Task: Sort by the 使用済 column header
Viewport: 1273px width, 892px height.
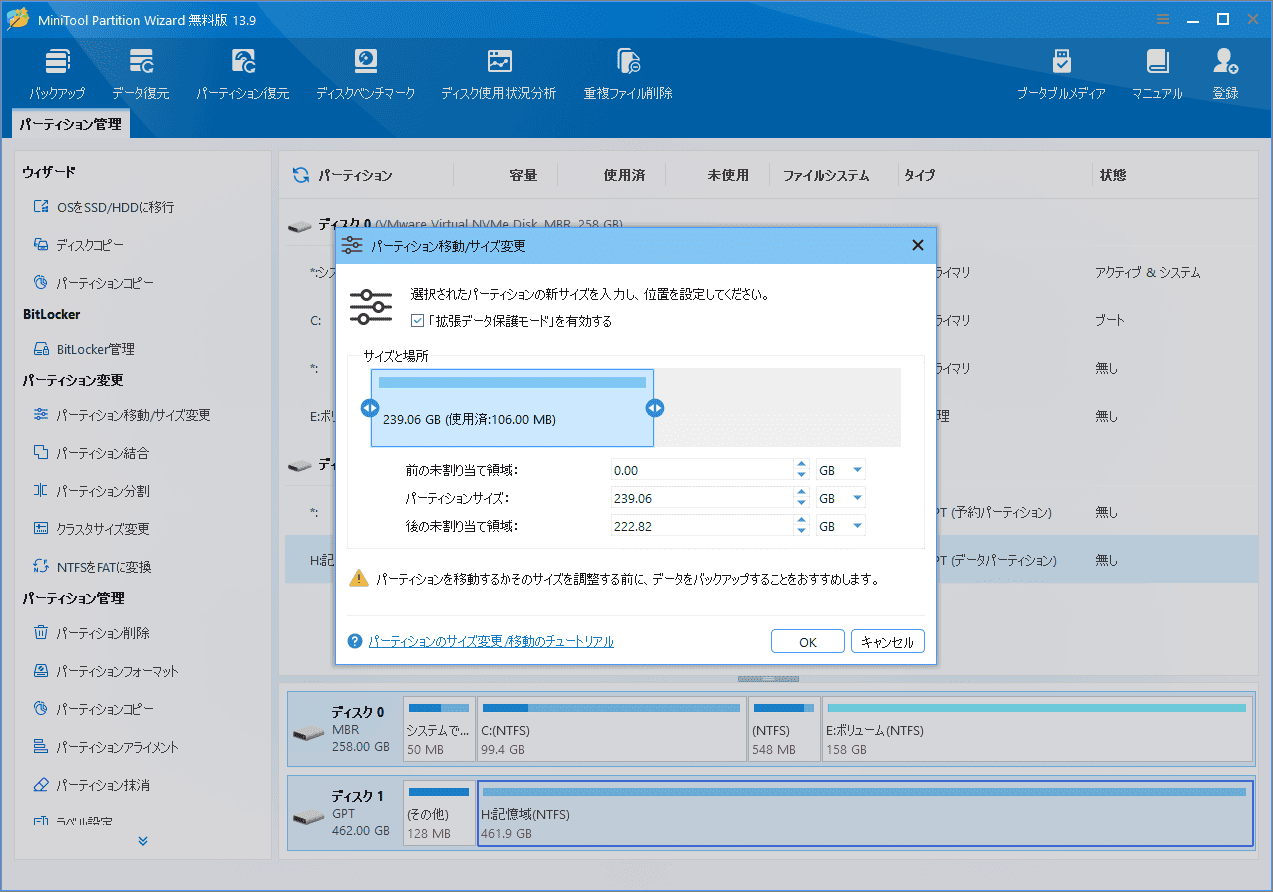Action: [624, 175]
